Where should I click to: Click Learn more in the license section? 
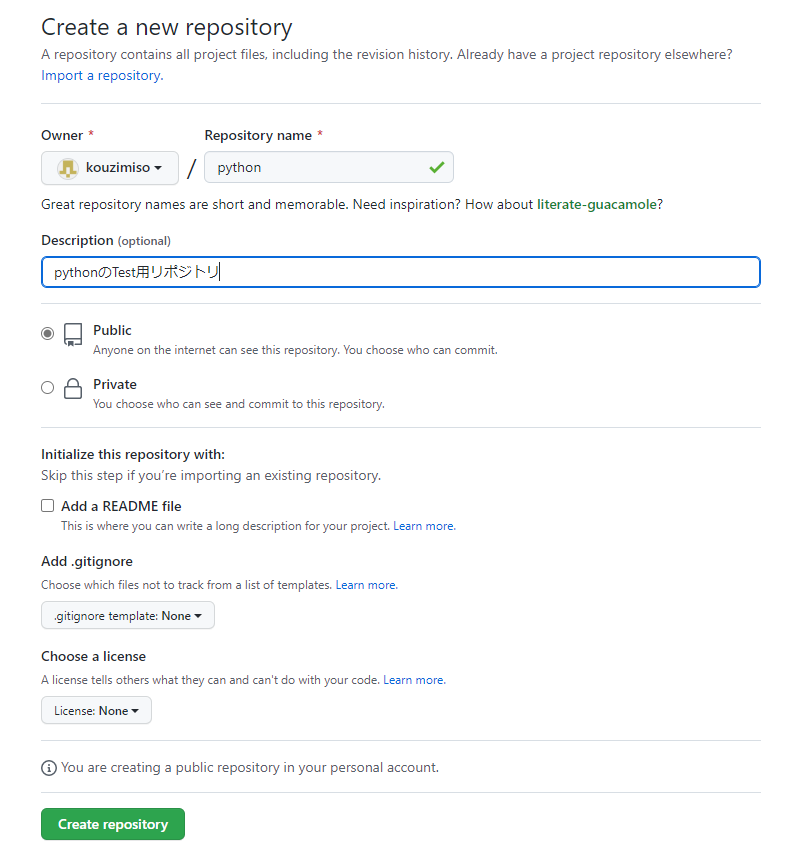(413, 679)
